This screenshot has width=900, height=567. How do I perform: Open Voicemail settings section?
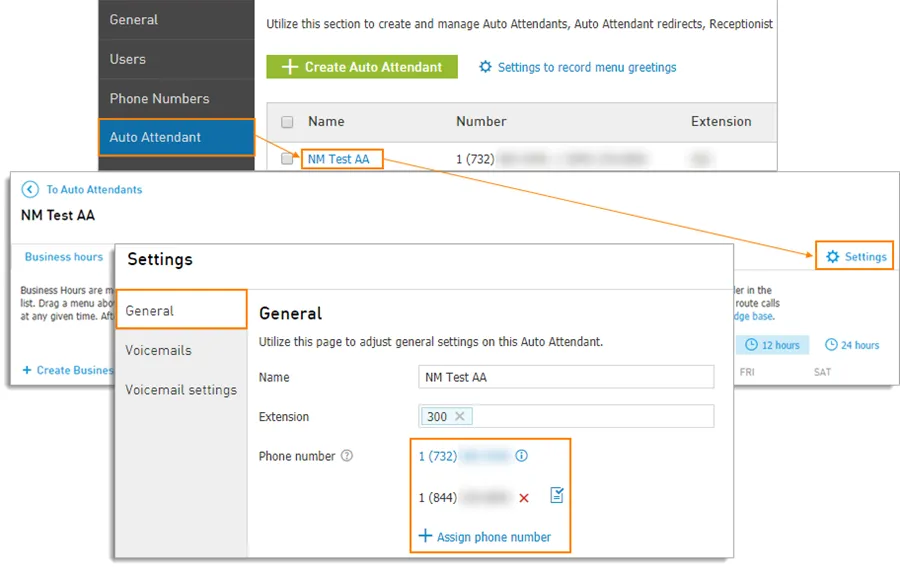181,390
